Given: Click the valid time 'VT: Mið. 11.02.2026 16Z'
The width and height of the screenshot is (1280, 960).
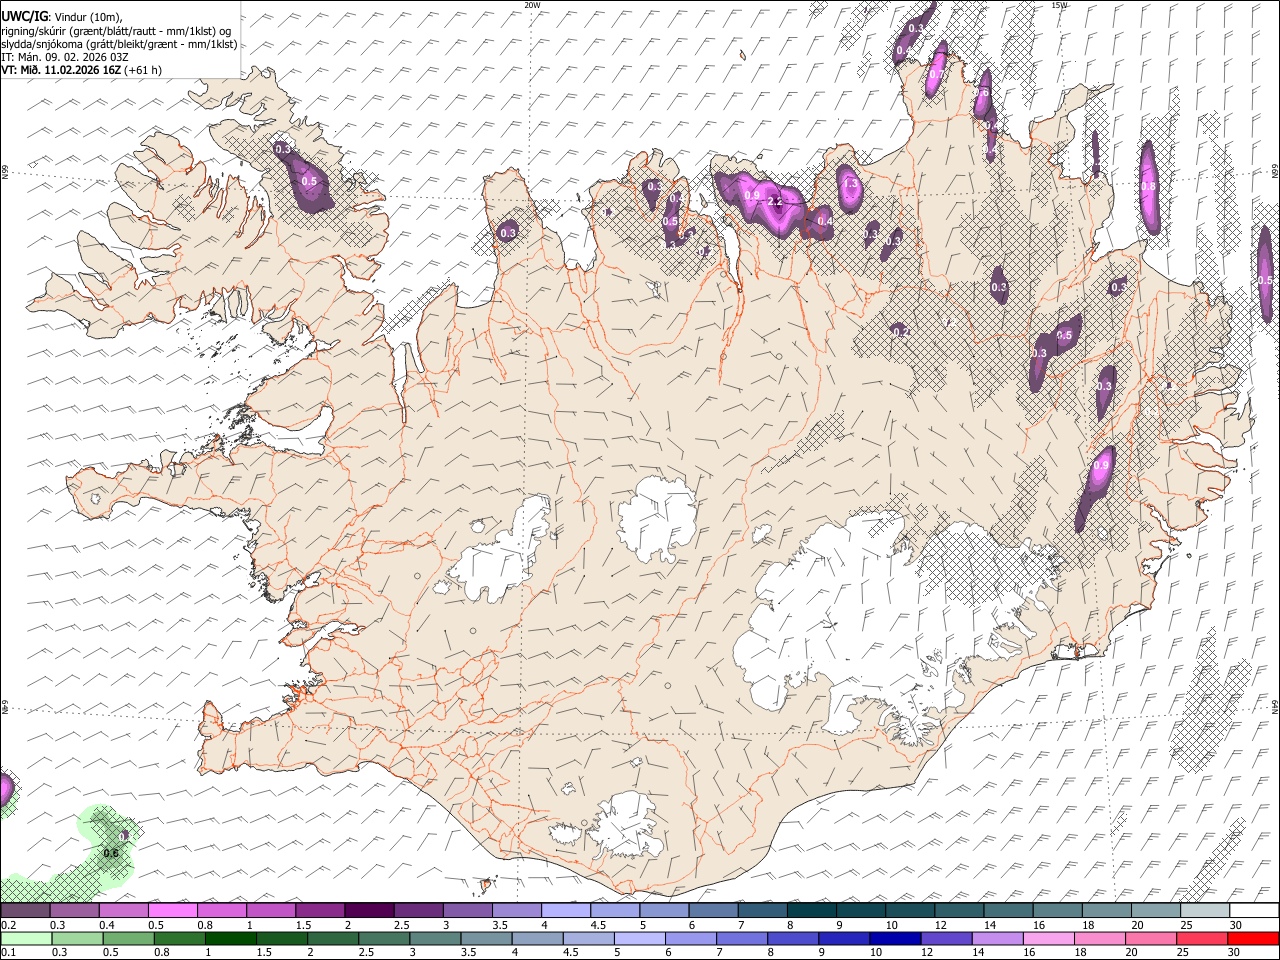Looking at the screenshot, I should (x=62, y=70).
